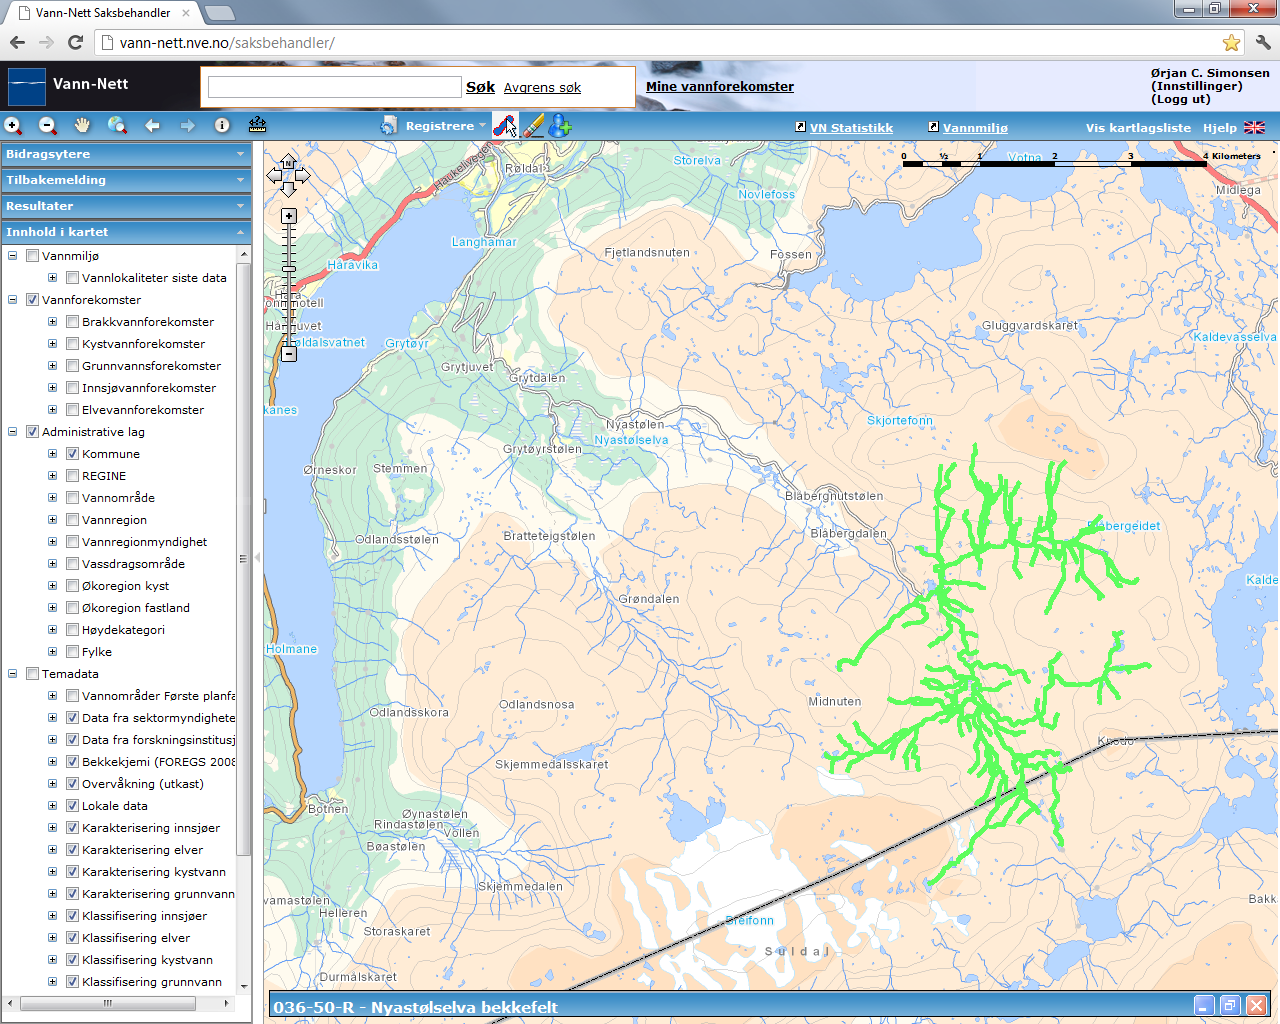The height and width of the screenshot is (1024, 1280).
Task: Click the Søk search button
Action: 480,87
